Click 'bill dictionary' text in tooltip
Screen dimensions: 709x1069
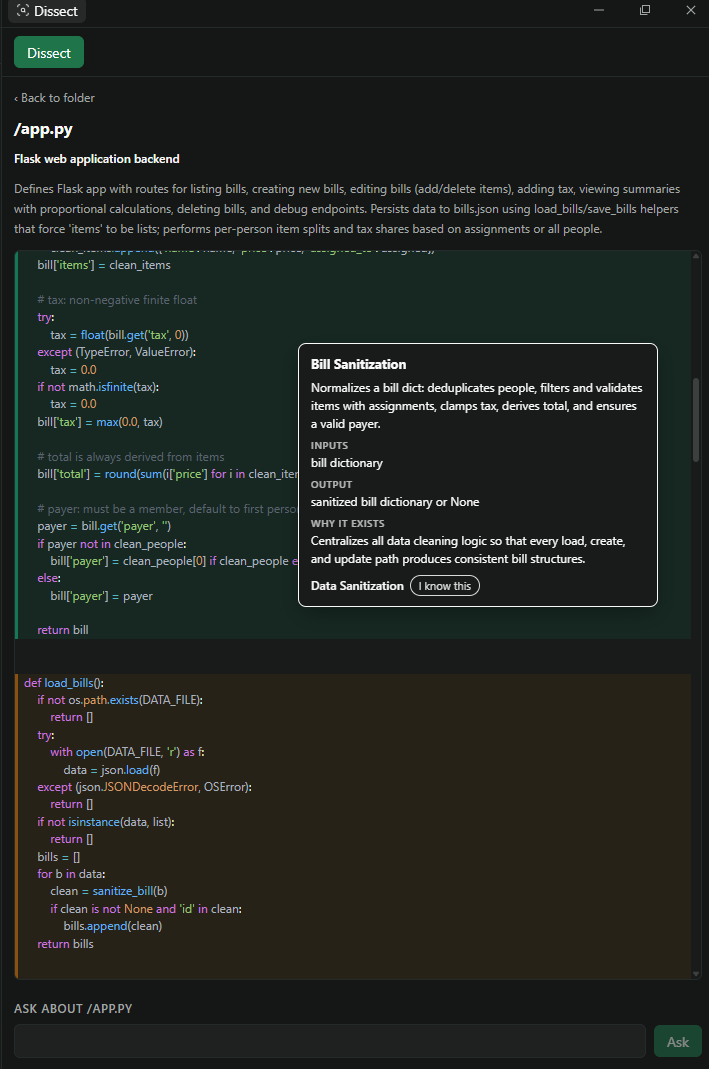pos(347,463)
